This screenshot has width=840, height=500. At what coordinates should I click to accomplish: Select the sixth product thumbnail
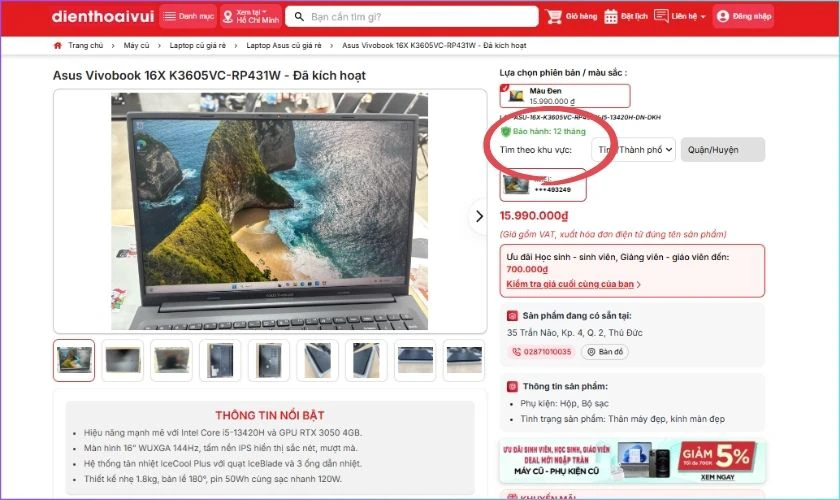[x=317, y=360]
